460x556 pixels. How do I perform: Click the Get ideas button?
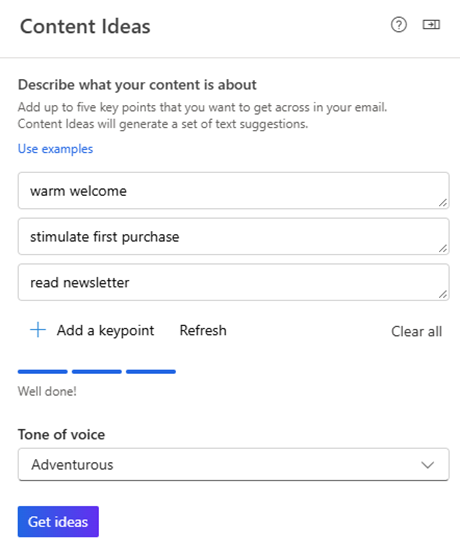tap(58, 522)
